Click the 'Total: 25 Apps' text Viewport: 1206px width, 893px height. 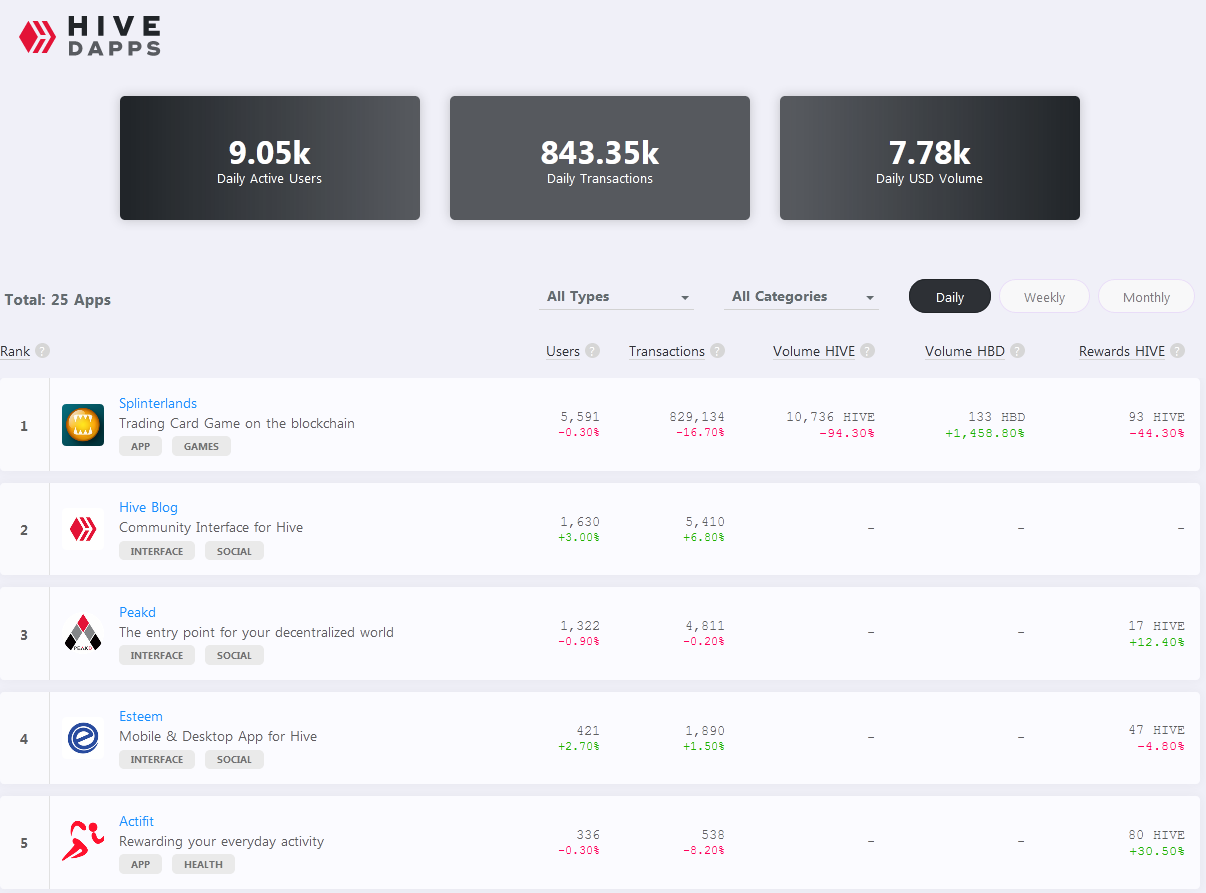click(x=58, y=300)
